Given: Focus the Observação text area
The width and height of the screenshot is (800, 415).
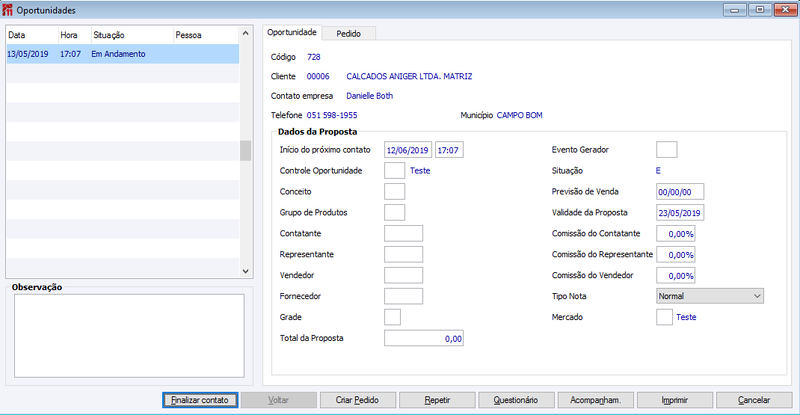Looking at the screenshot, I should [129, 336].
